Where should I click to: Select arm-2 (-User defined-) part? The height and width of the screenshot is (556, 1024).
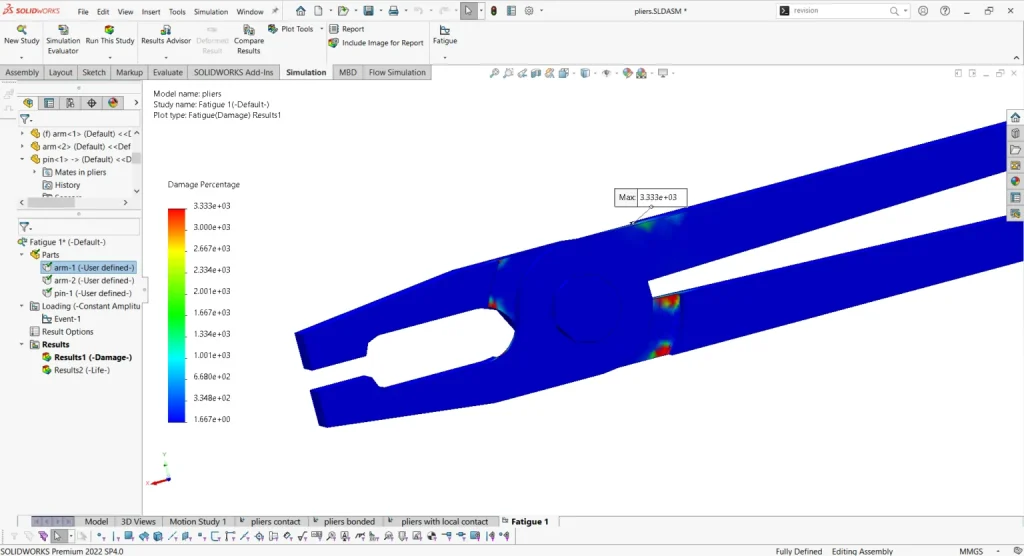[x=88, y=280]
